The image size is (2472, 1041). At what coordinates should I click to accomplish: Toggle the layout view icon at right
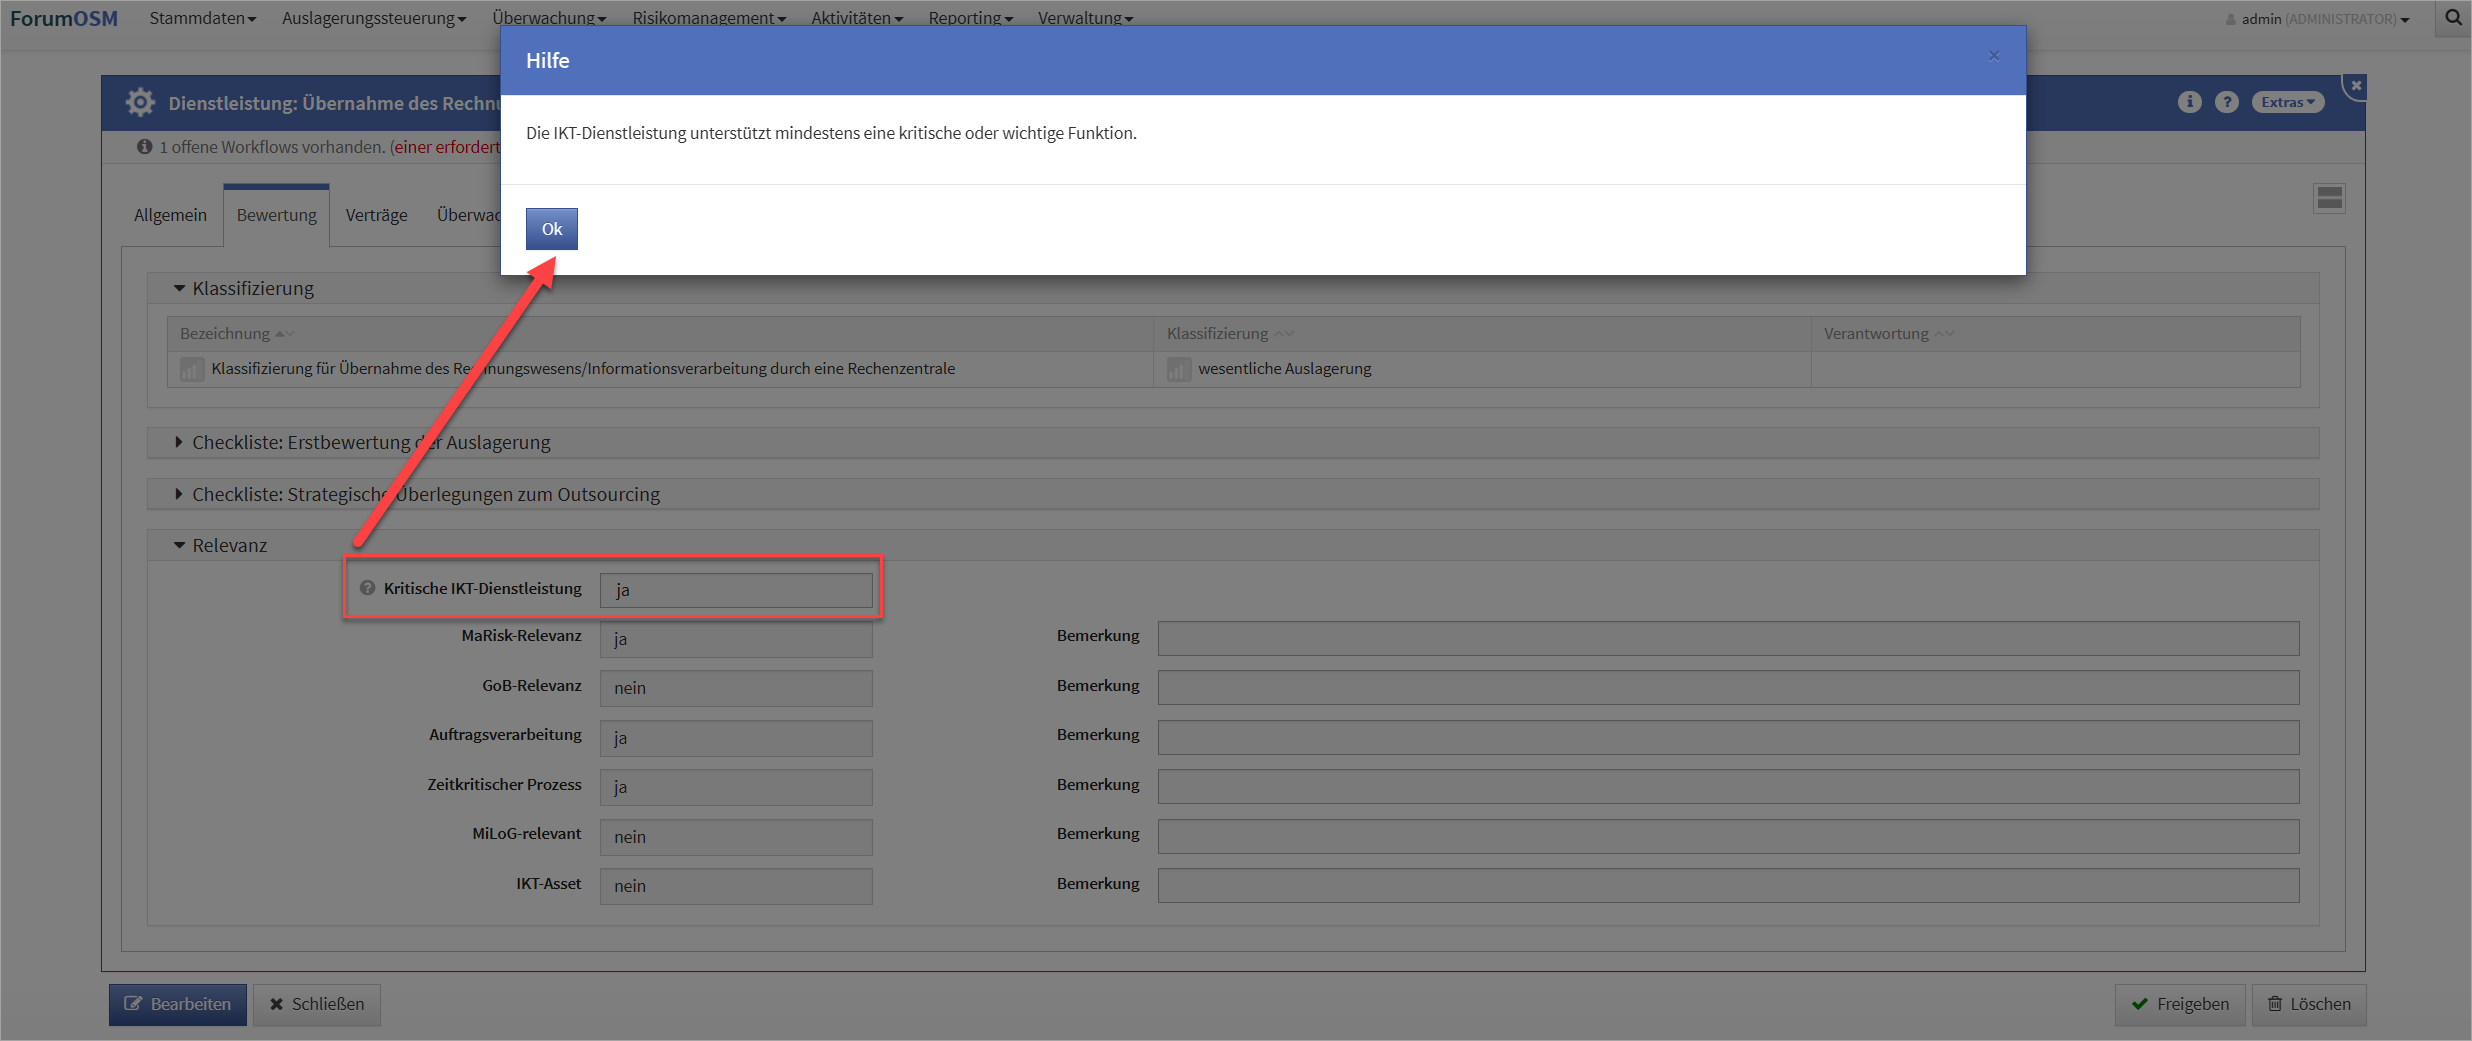2329,199
